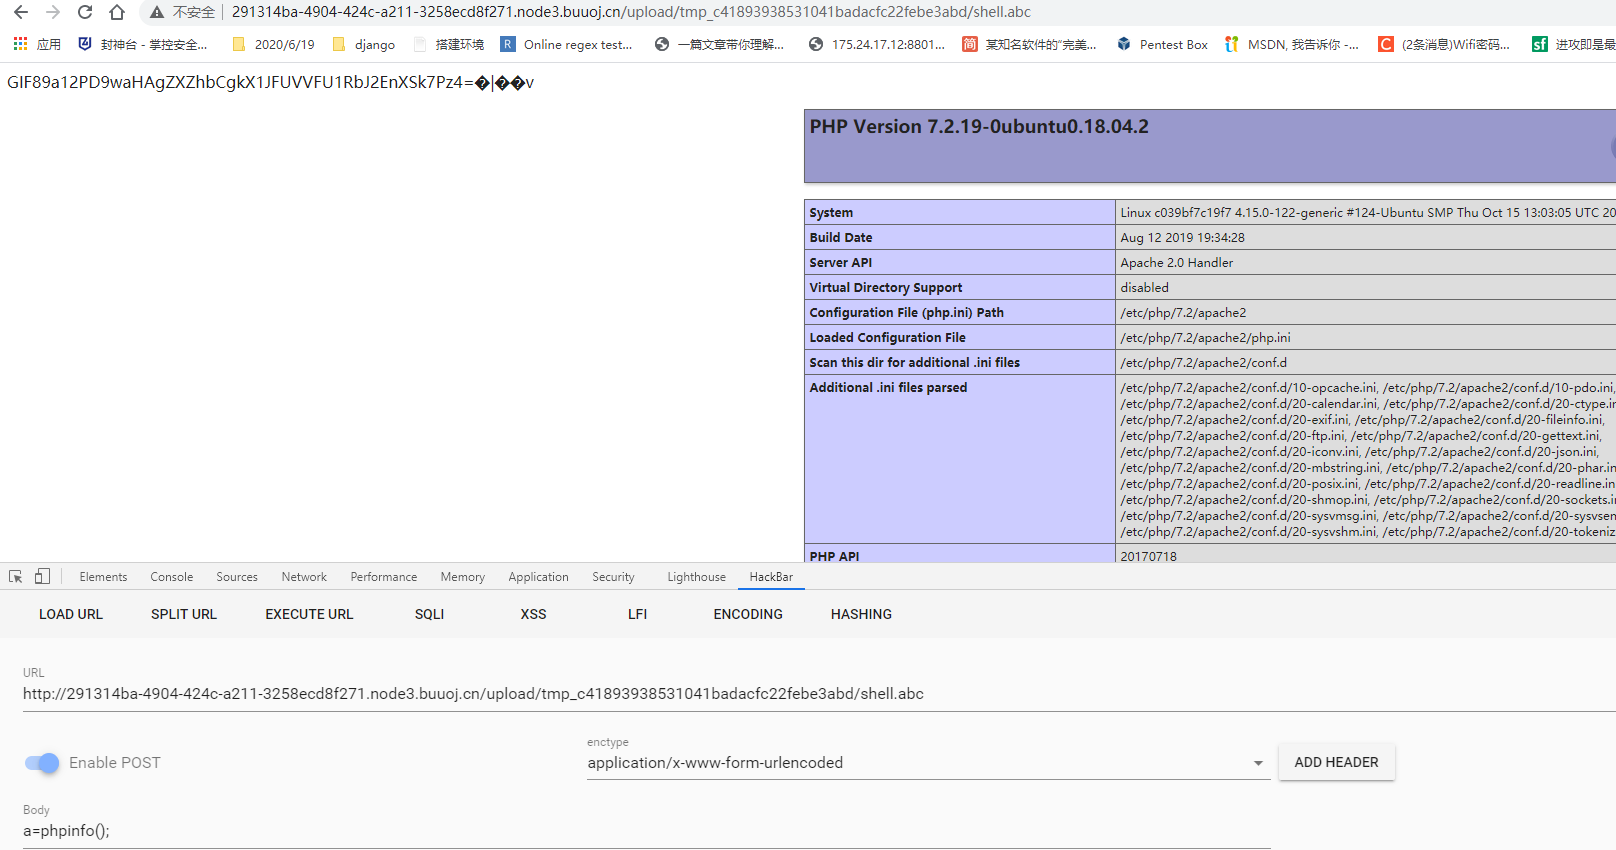
Task: Open the HASHING menu
Action: [861, 614]
